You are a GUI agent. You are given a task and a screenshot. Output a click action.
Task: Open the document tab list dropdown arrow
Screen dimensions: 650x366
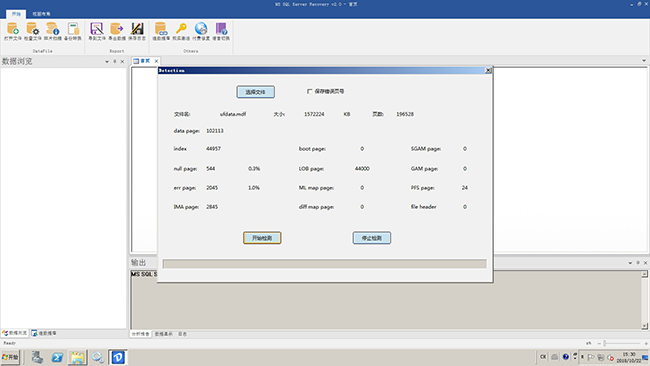pos(644,61)
